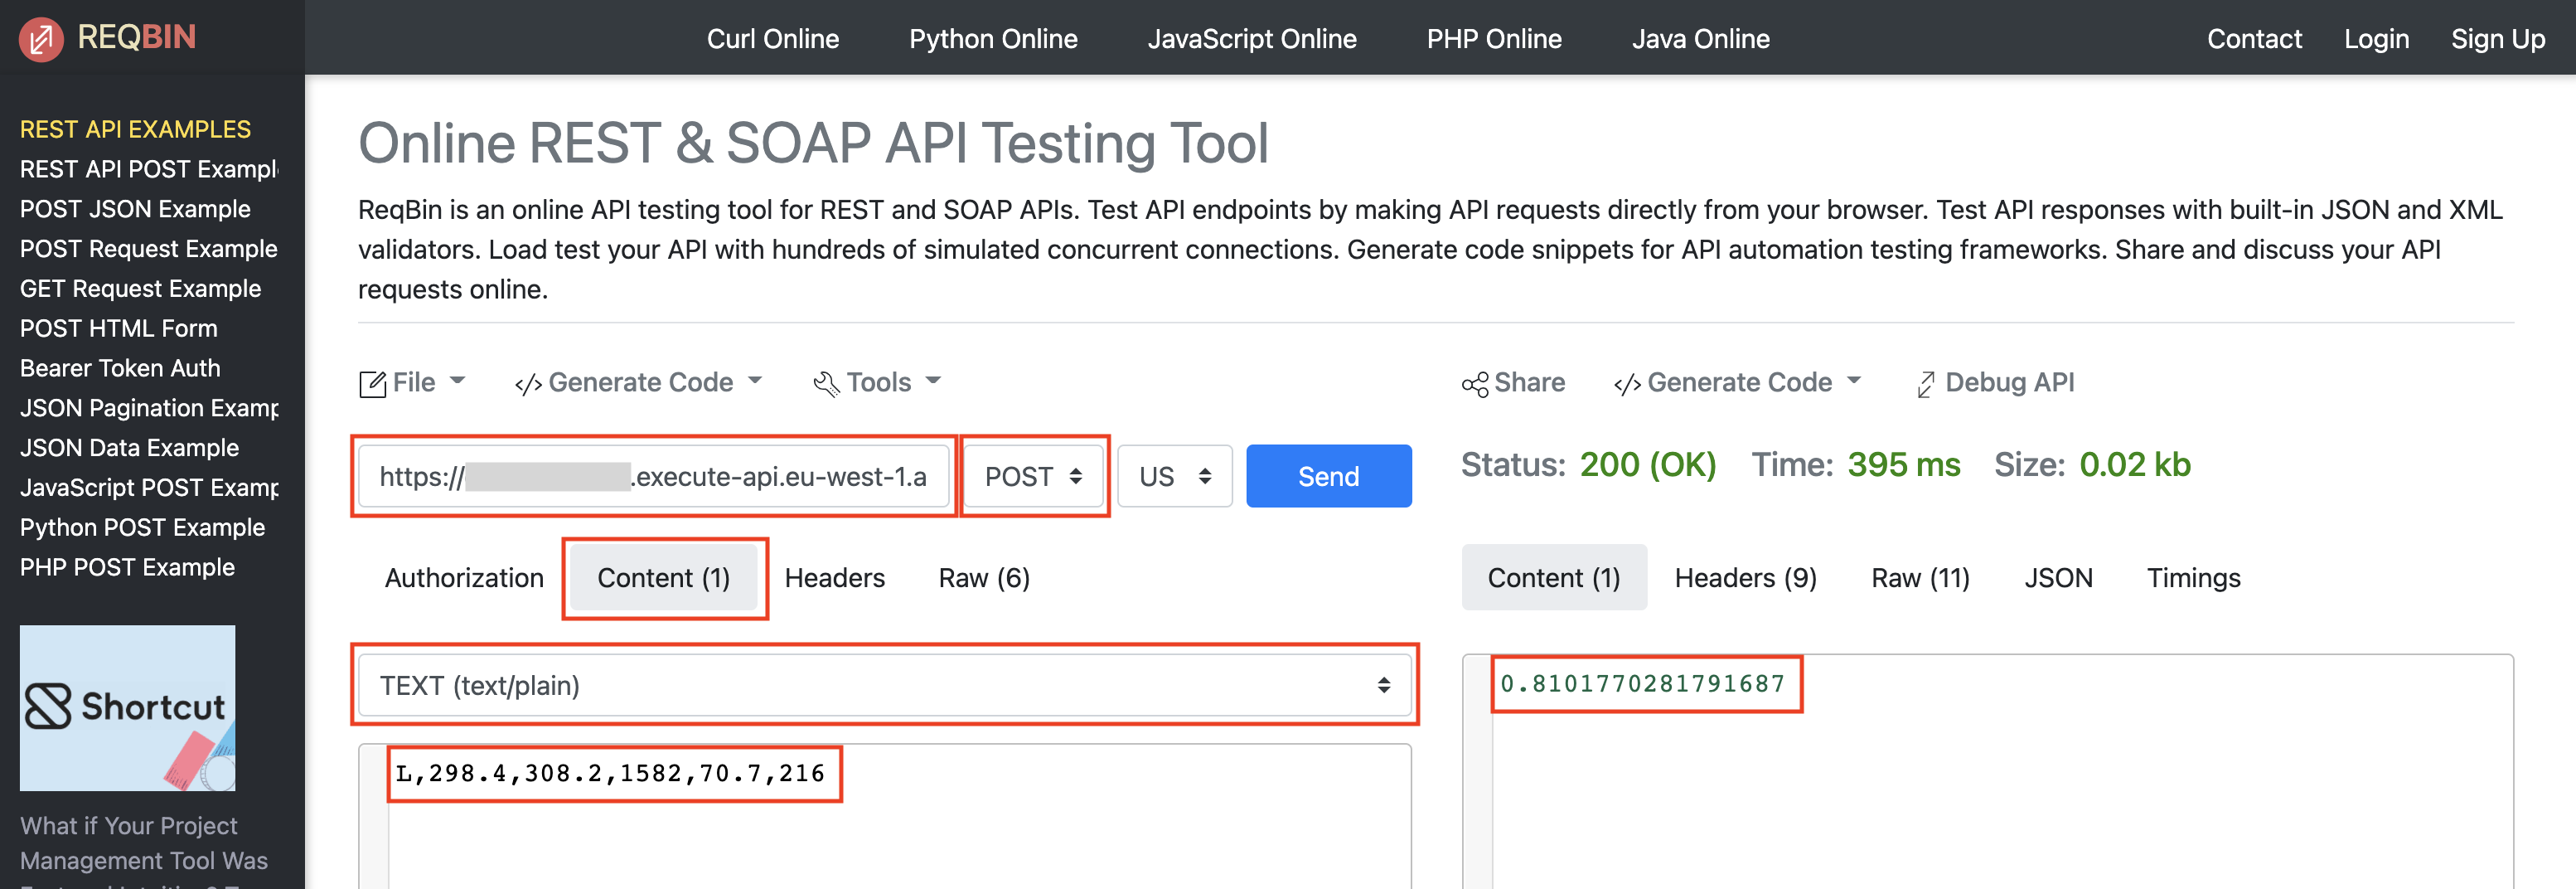This screenshot has width=2576, height=889.
Task: Click the 200 (OK) status text
Action: (x=1647, y=464)
